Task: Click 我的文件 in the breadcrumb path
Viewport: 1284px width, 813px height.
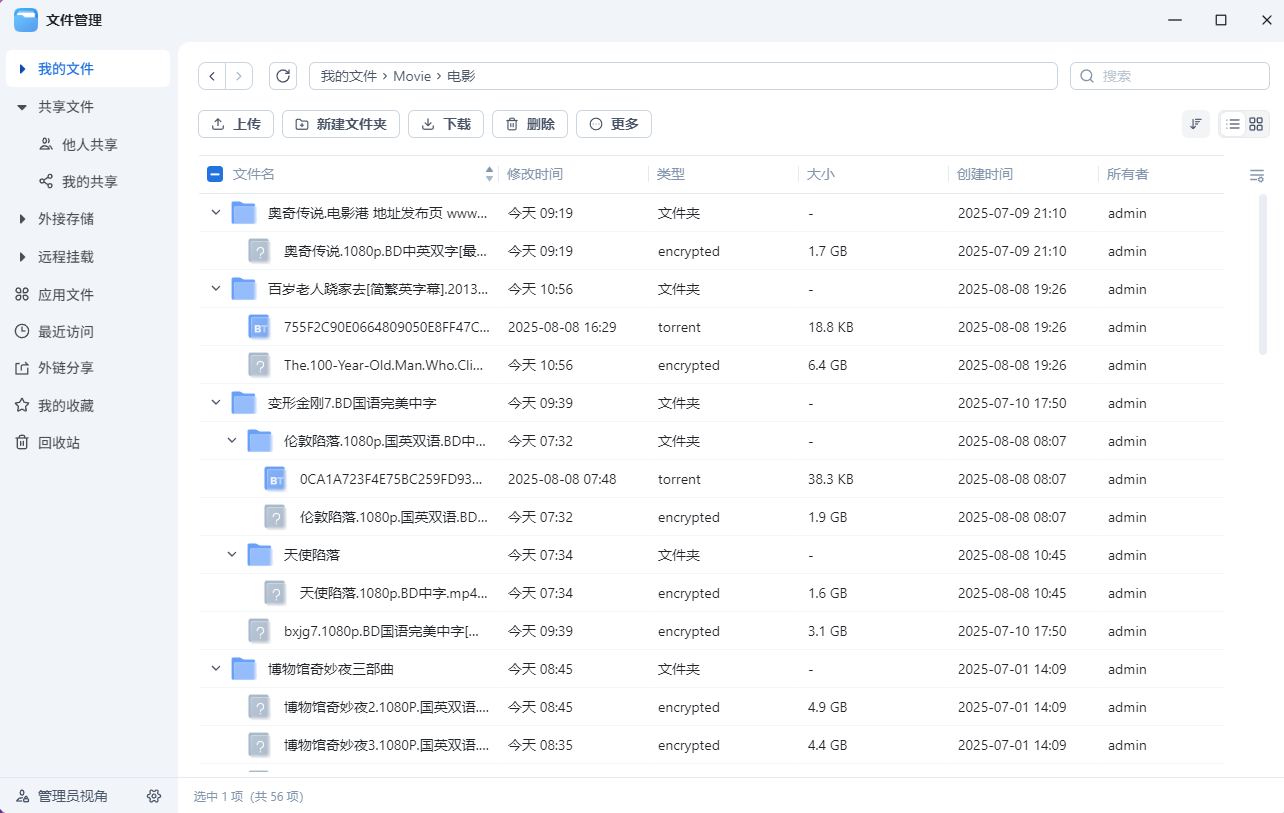Action: click(348, 76)
